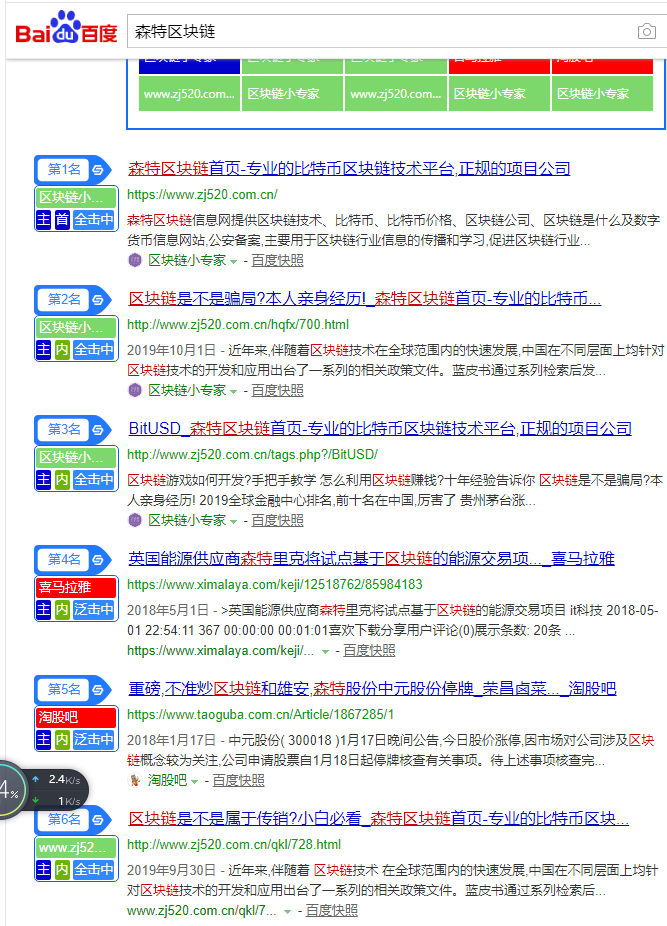The width and height of the screenshot is (667, 926).
Task: Click the 全击中 badge under rank 3
Action: [93, 480]
